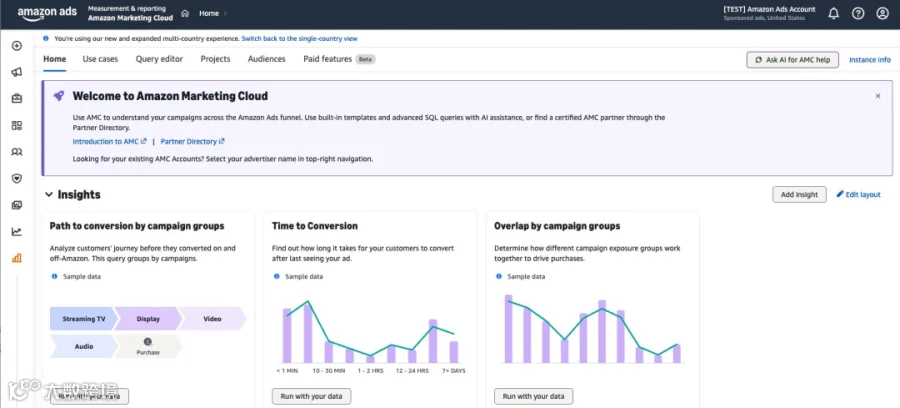Screen dimensions: 900x408
Task: Click the Purchase path step
Action: (148, 347)
